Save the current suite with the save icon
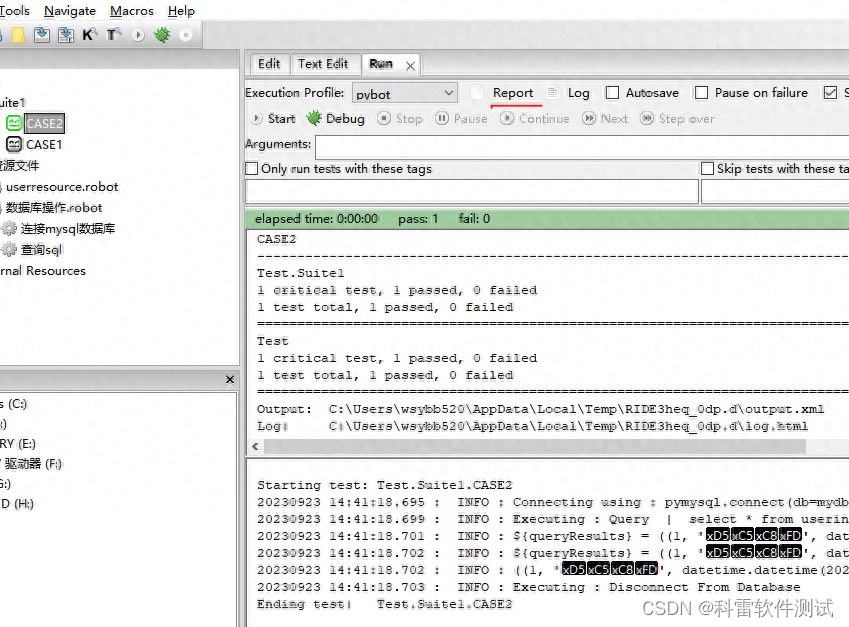Image resolution: width=849 pixels, height=627 pixels. 41,36
